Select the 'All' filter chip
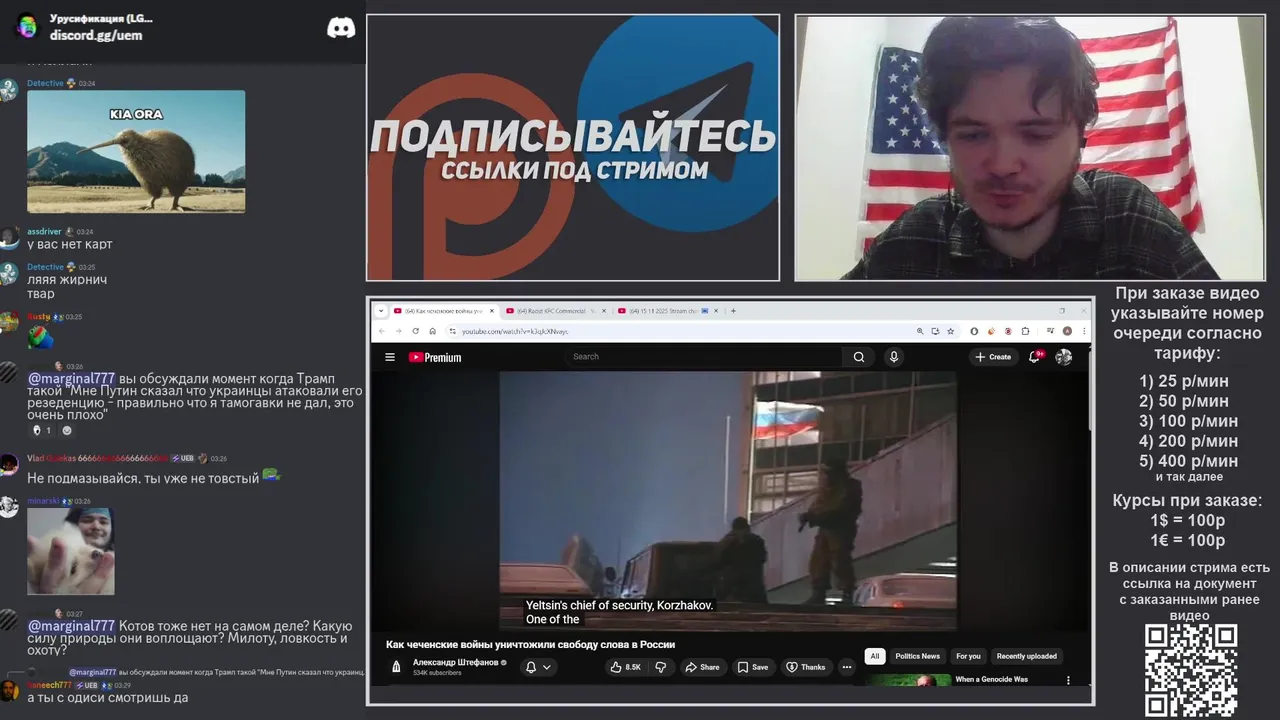Screen dimensions: 1280x720 tap(875, 656)
